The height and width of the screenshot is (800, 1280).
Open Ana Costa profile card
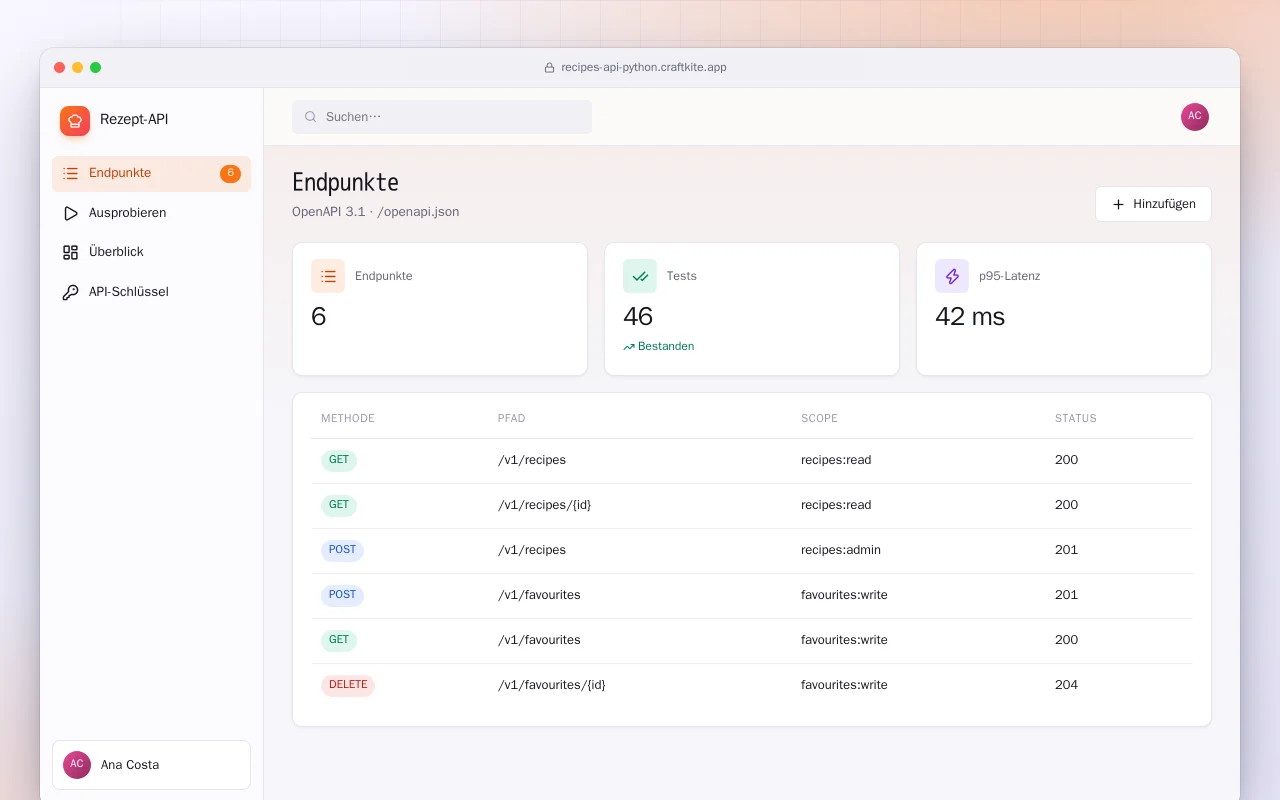(x=151, y=765)
